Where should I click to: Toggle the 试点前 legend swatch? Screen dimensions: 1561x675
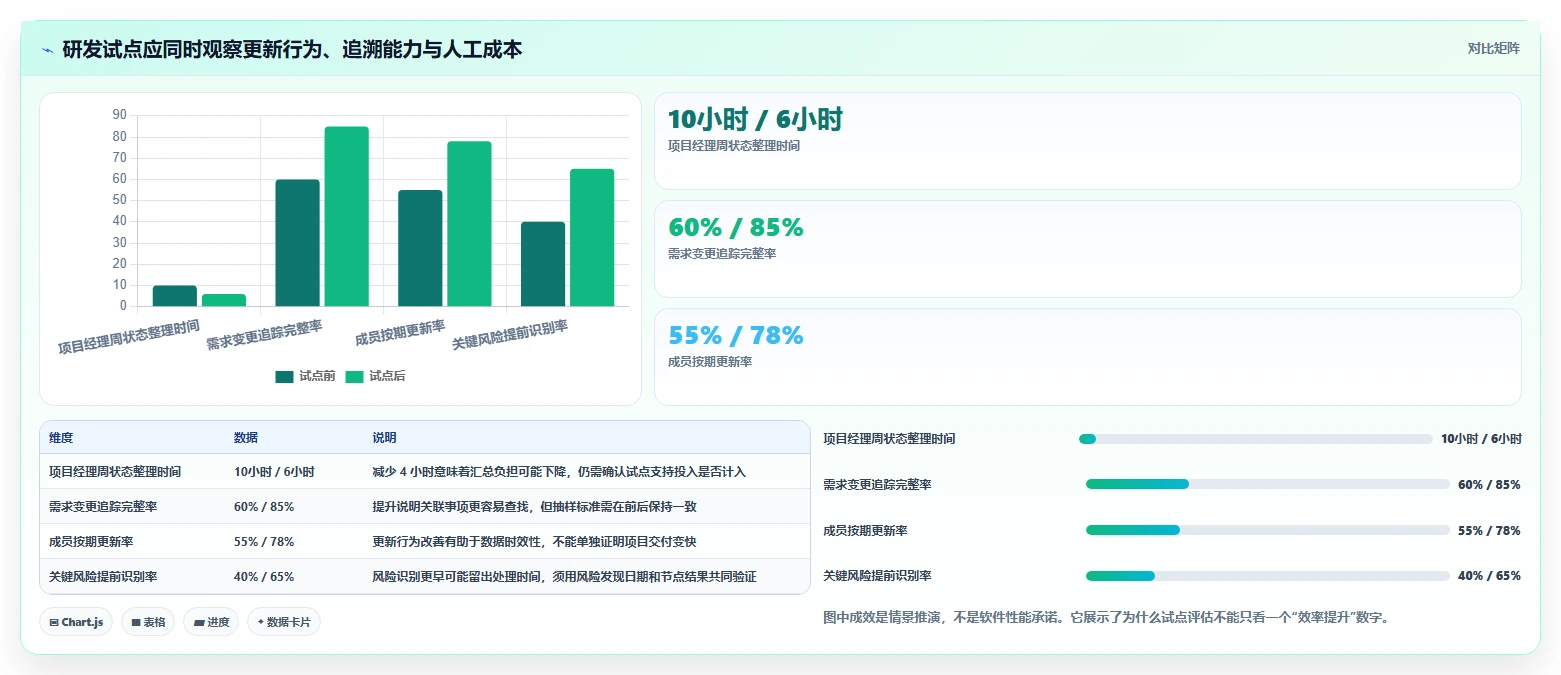[284, 376]
